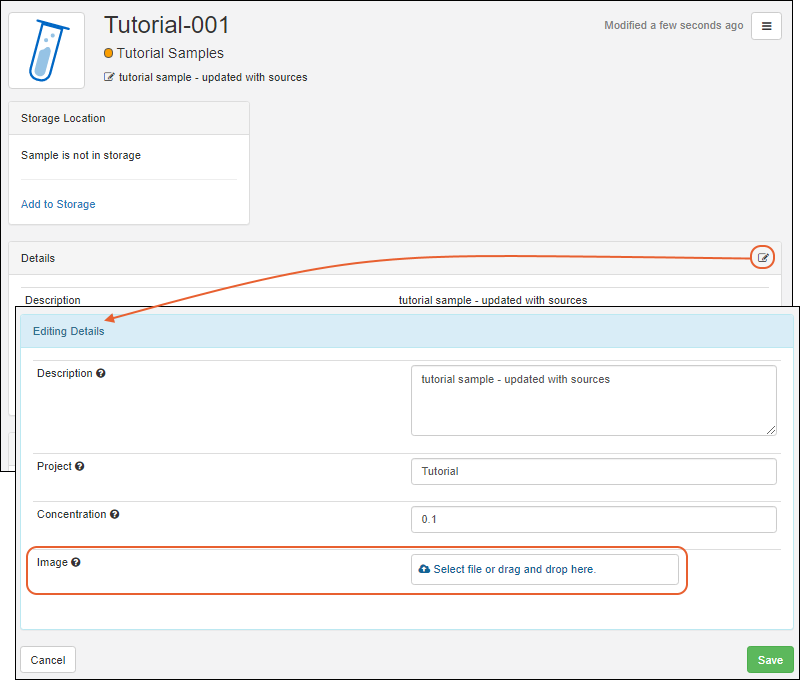Click the pencil icon beside sample description

coord(110,78)
